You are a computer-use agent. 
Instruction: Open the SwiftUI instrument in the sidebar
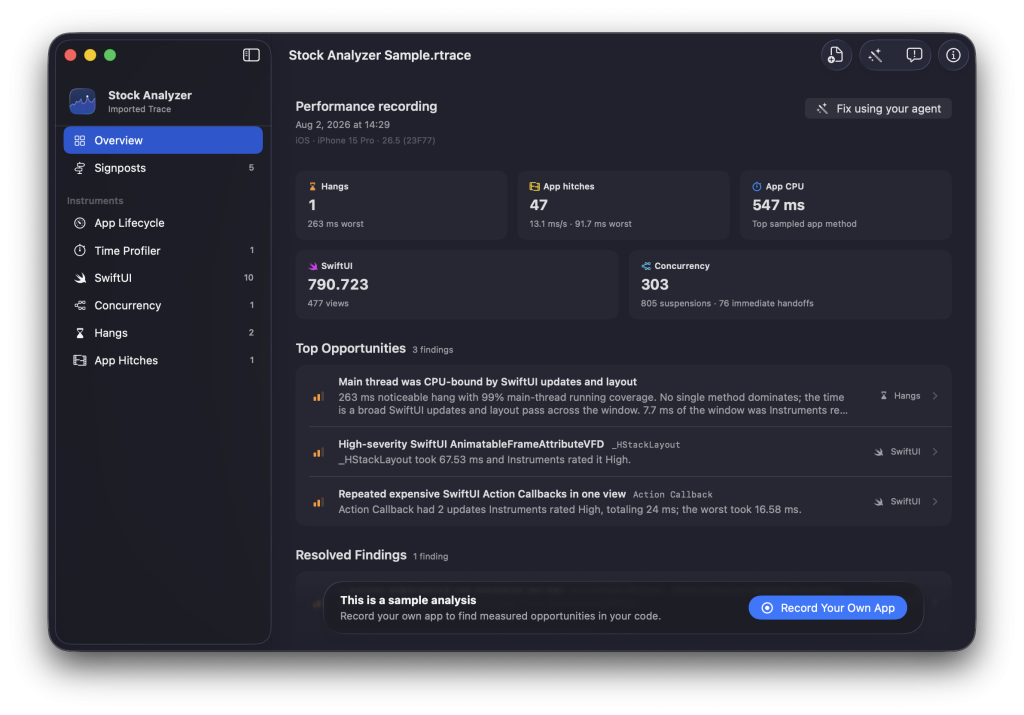click(x=163, y=278)
